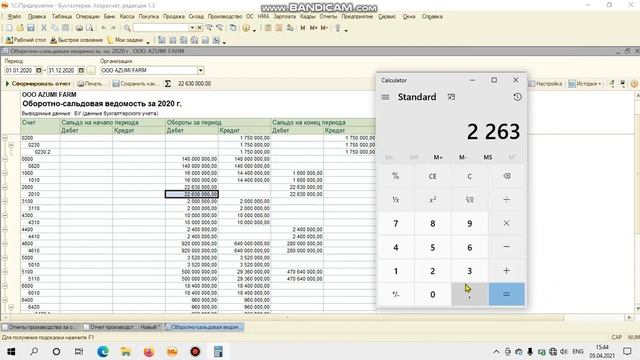The image size is (640, 360).
Task: Click the paste icon in 1C toolbar
Action: tap(65, 28)
